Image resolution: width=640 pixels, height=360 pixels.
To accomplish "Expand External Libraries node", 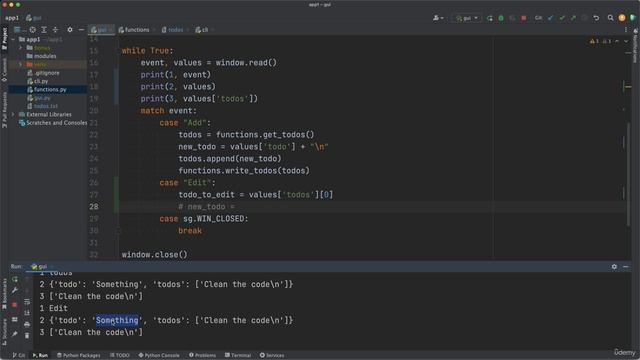I will tap(13, 115).
